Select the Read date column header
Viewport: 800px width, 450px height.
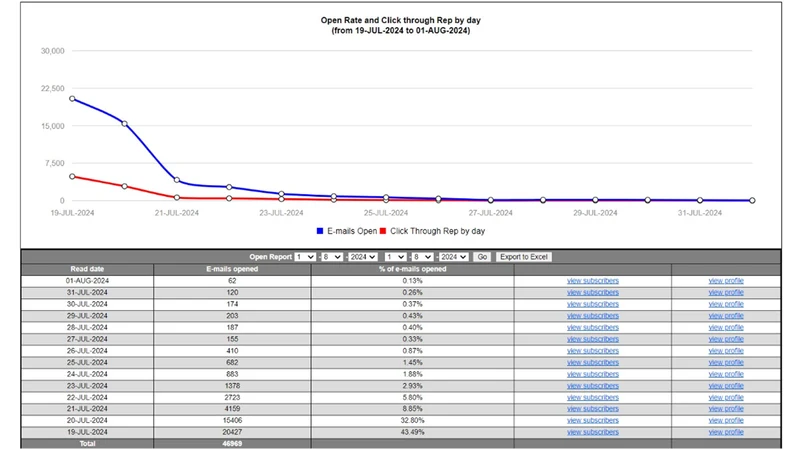pyautogui.click(x=87, y=269)
